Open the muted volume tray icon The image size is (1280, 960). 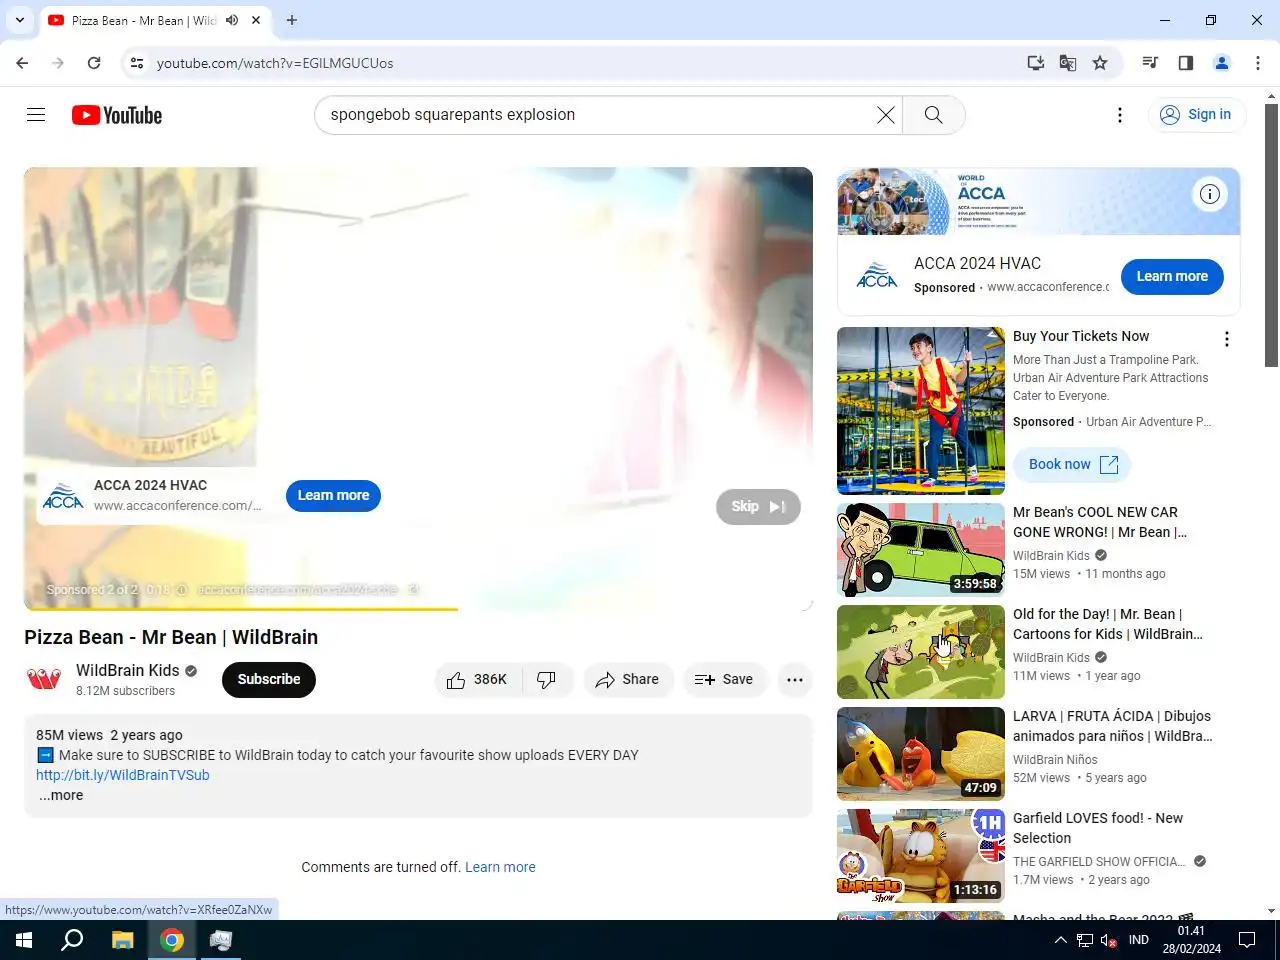pyautogui.click(x=1108, y=940)
